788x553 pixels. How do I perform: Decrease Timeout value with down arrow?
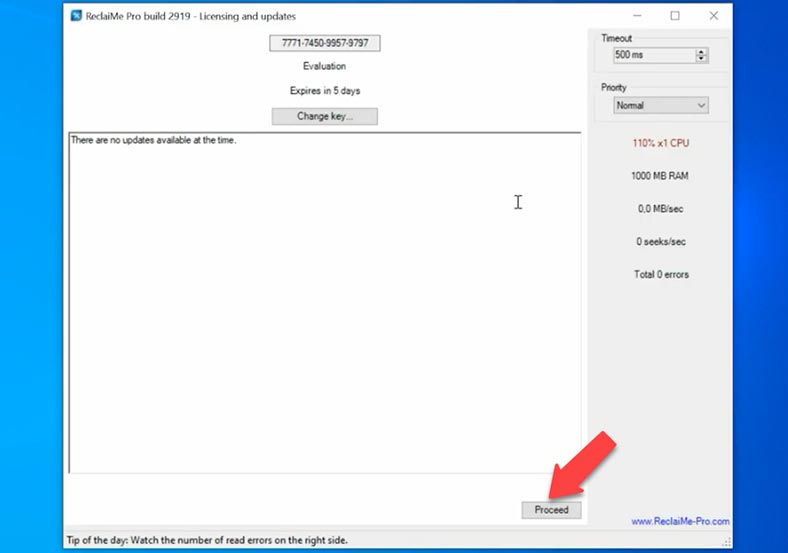702,59
